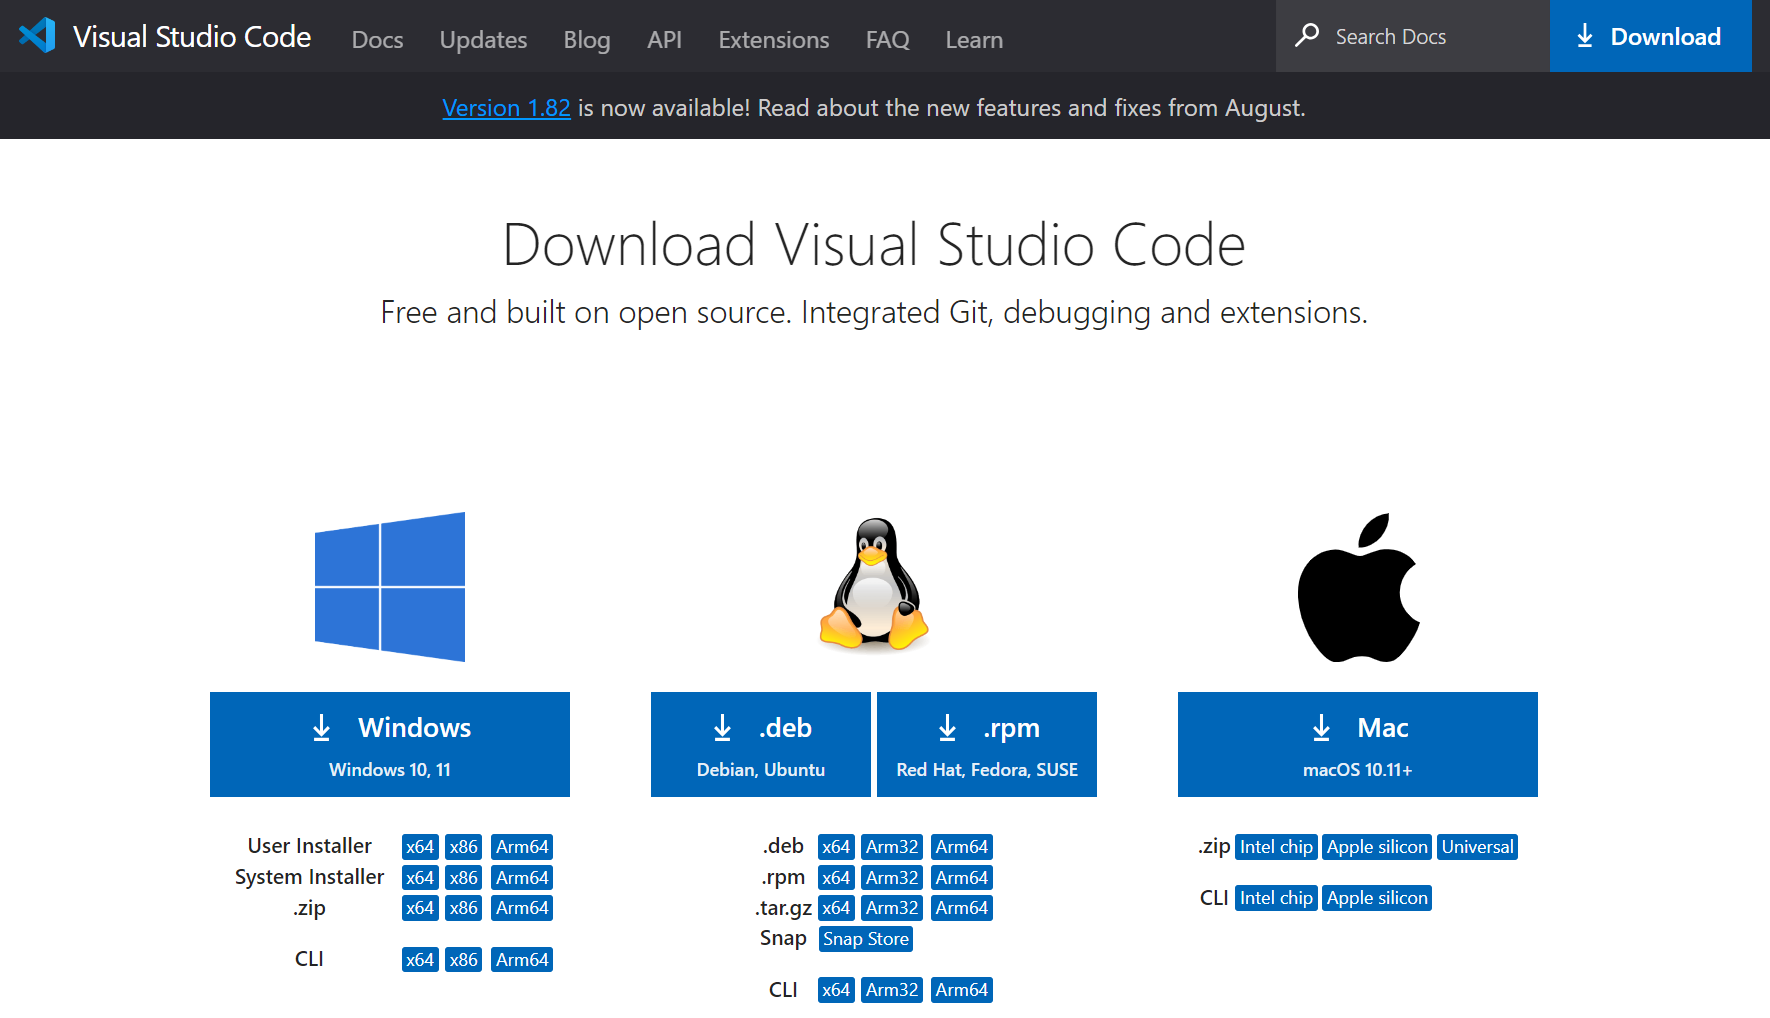This screenshot has width=1770, height=1018.
Task: Open the API navigation item
Action: (x=664, y=40)
